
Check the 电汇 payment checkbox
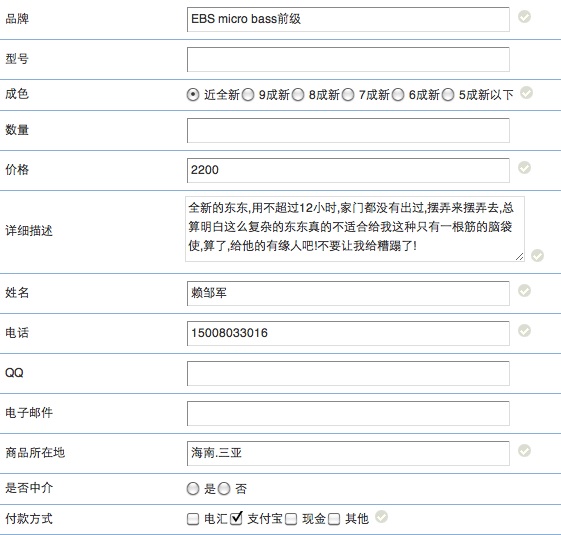click(193, 519)
